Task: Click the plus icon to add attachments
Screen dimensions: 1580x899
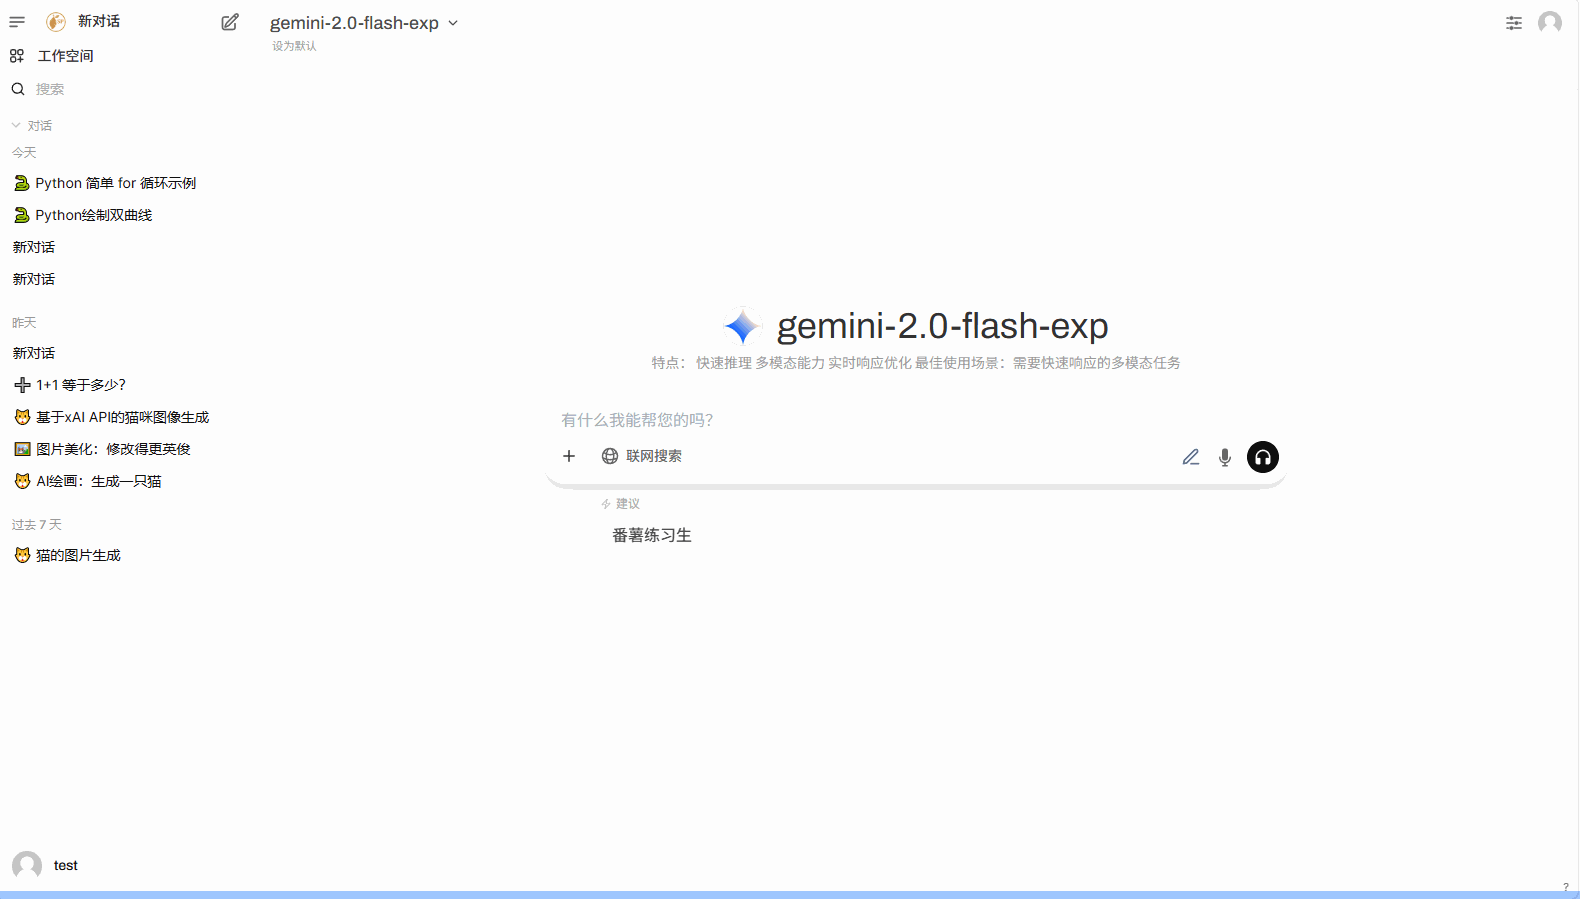Action: pyautogui.click(x=569, y=456)
